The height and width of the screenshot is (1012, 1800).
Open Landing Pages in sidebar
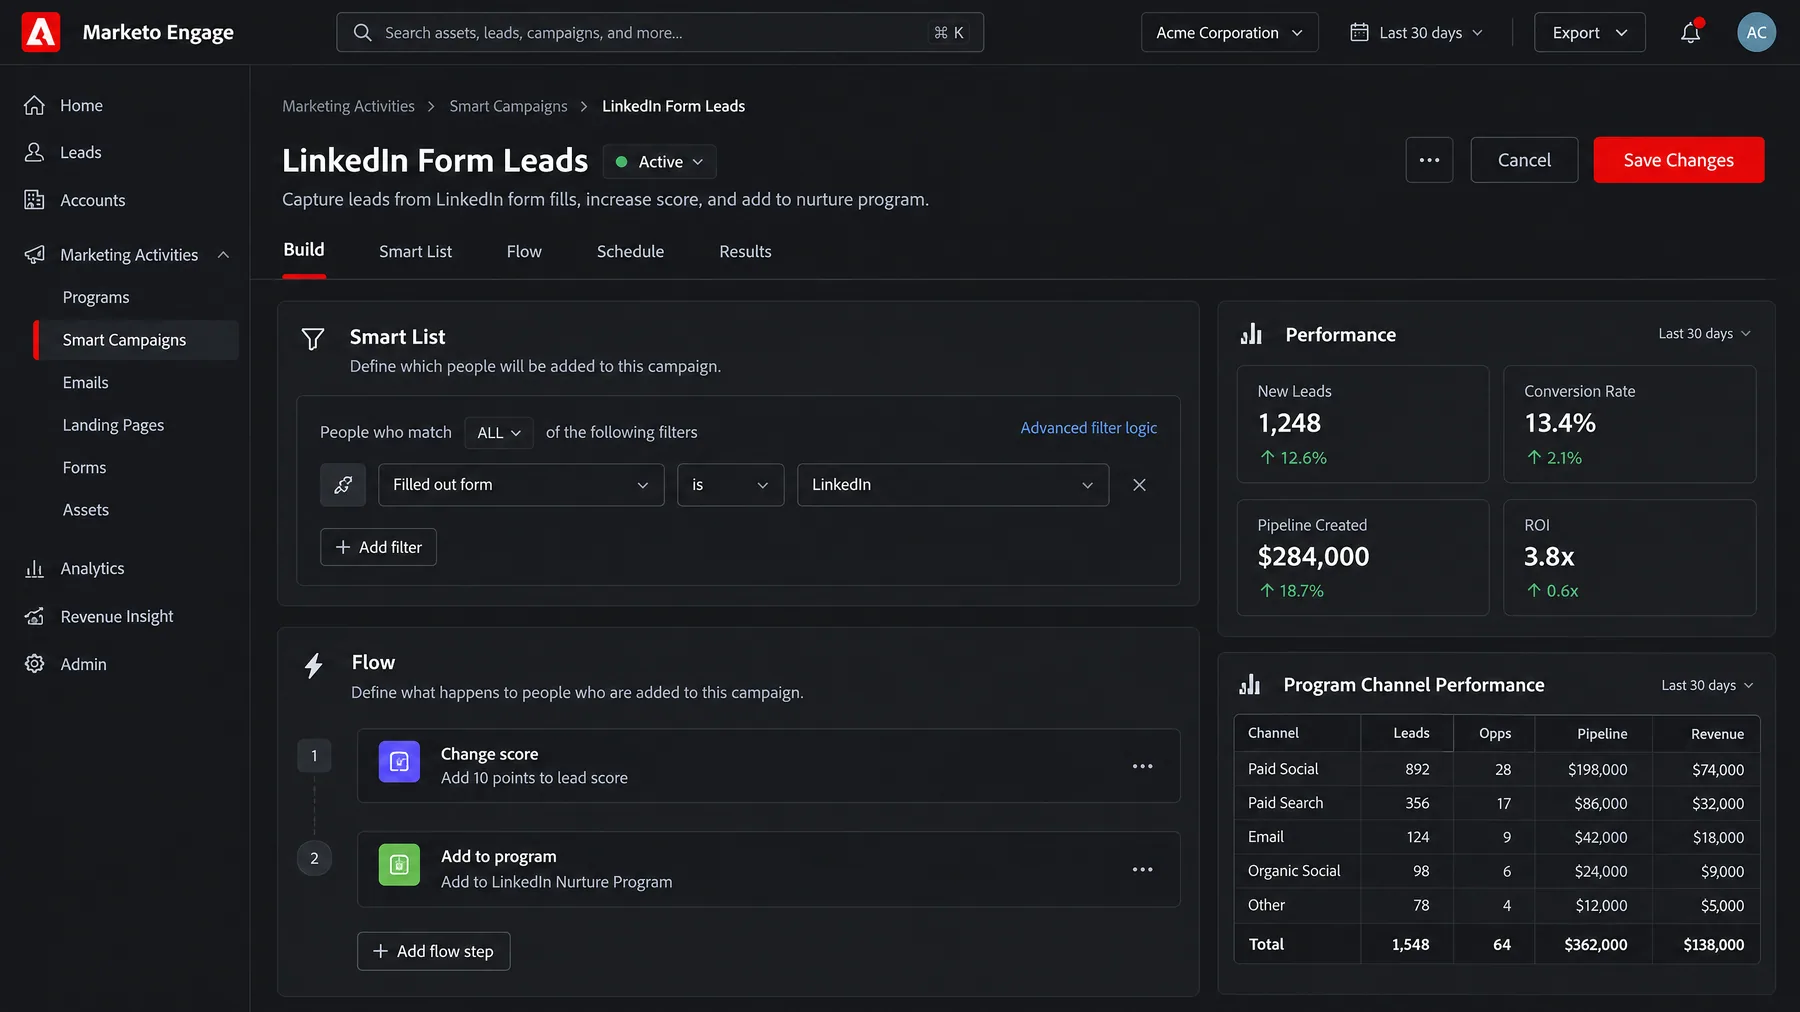(x=113, y=425)
